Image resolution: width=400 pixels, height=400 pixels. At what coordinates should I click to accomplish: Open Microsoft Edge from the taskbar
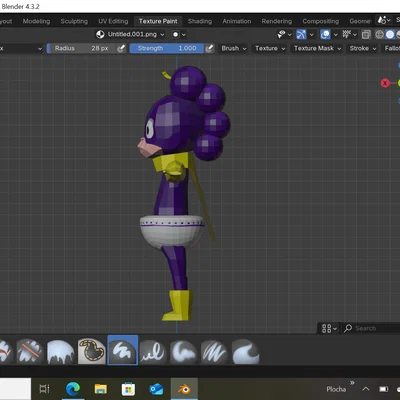click(73, 389)
